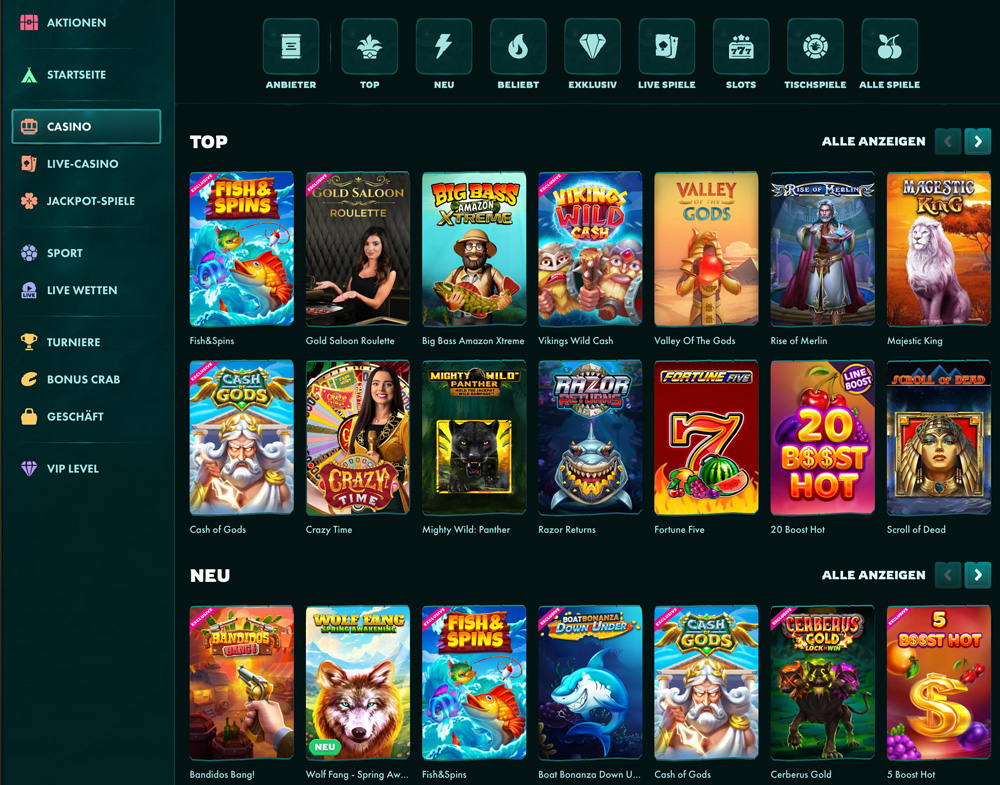Click the Live Wetten play icon

click(29, 290)
